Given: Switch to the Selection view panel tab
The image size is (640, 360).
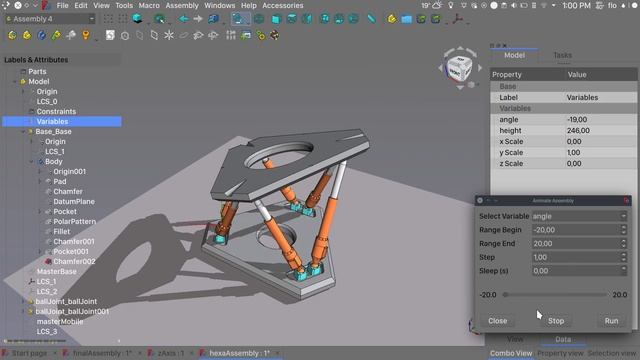Looking at the screenshot, I should pos(612,353).
